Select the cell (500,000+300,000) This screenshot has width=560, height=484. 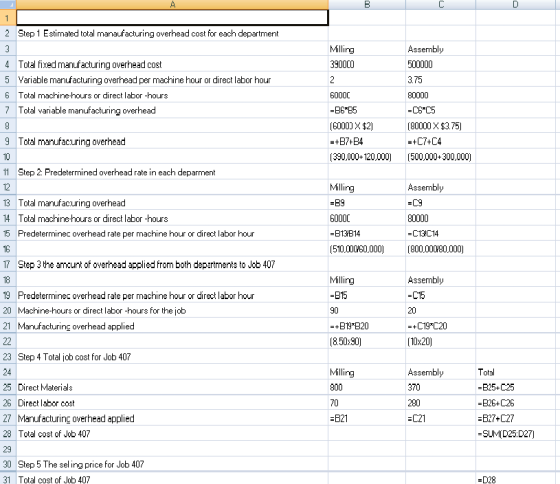[440, 157]
